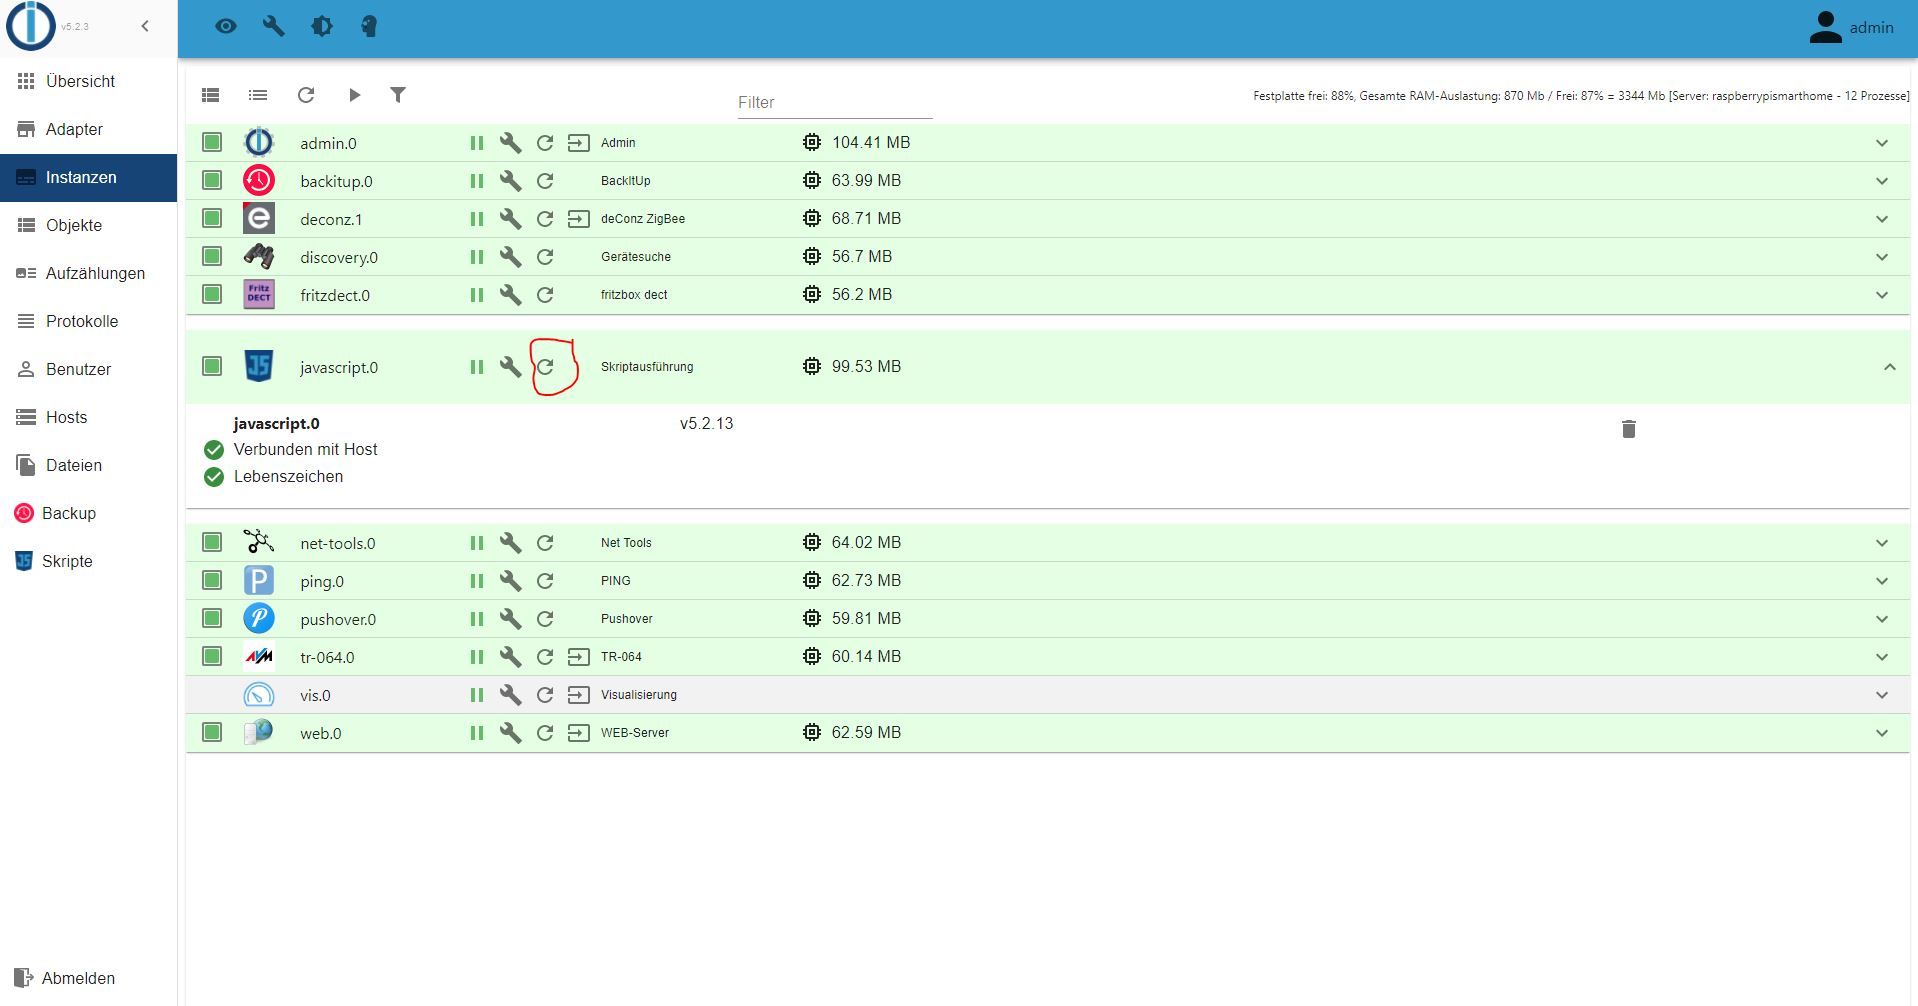Pause the web.0 instance
This screenshot has width=1918, height=1006.
477,733
